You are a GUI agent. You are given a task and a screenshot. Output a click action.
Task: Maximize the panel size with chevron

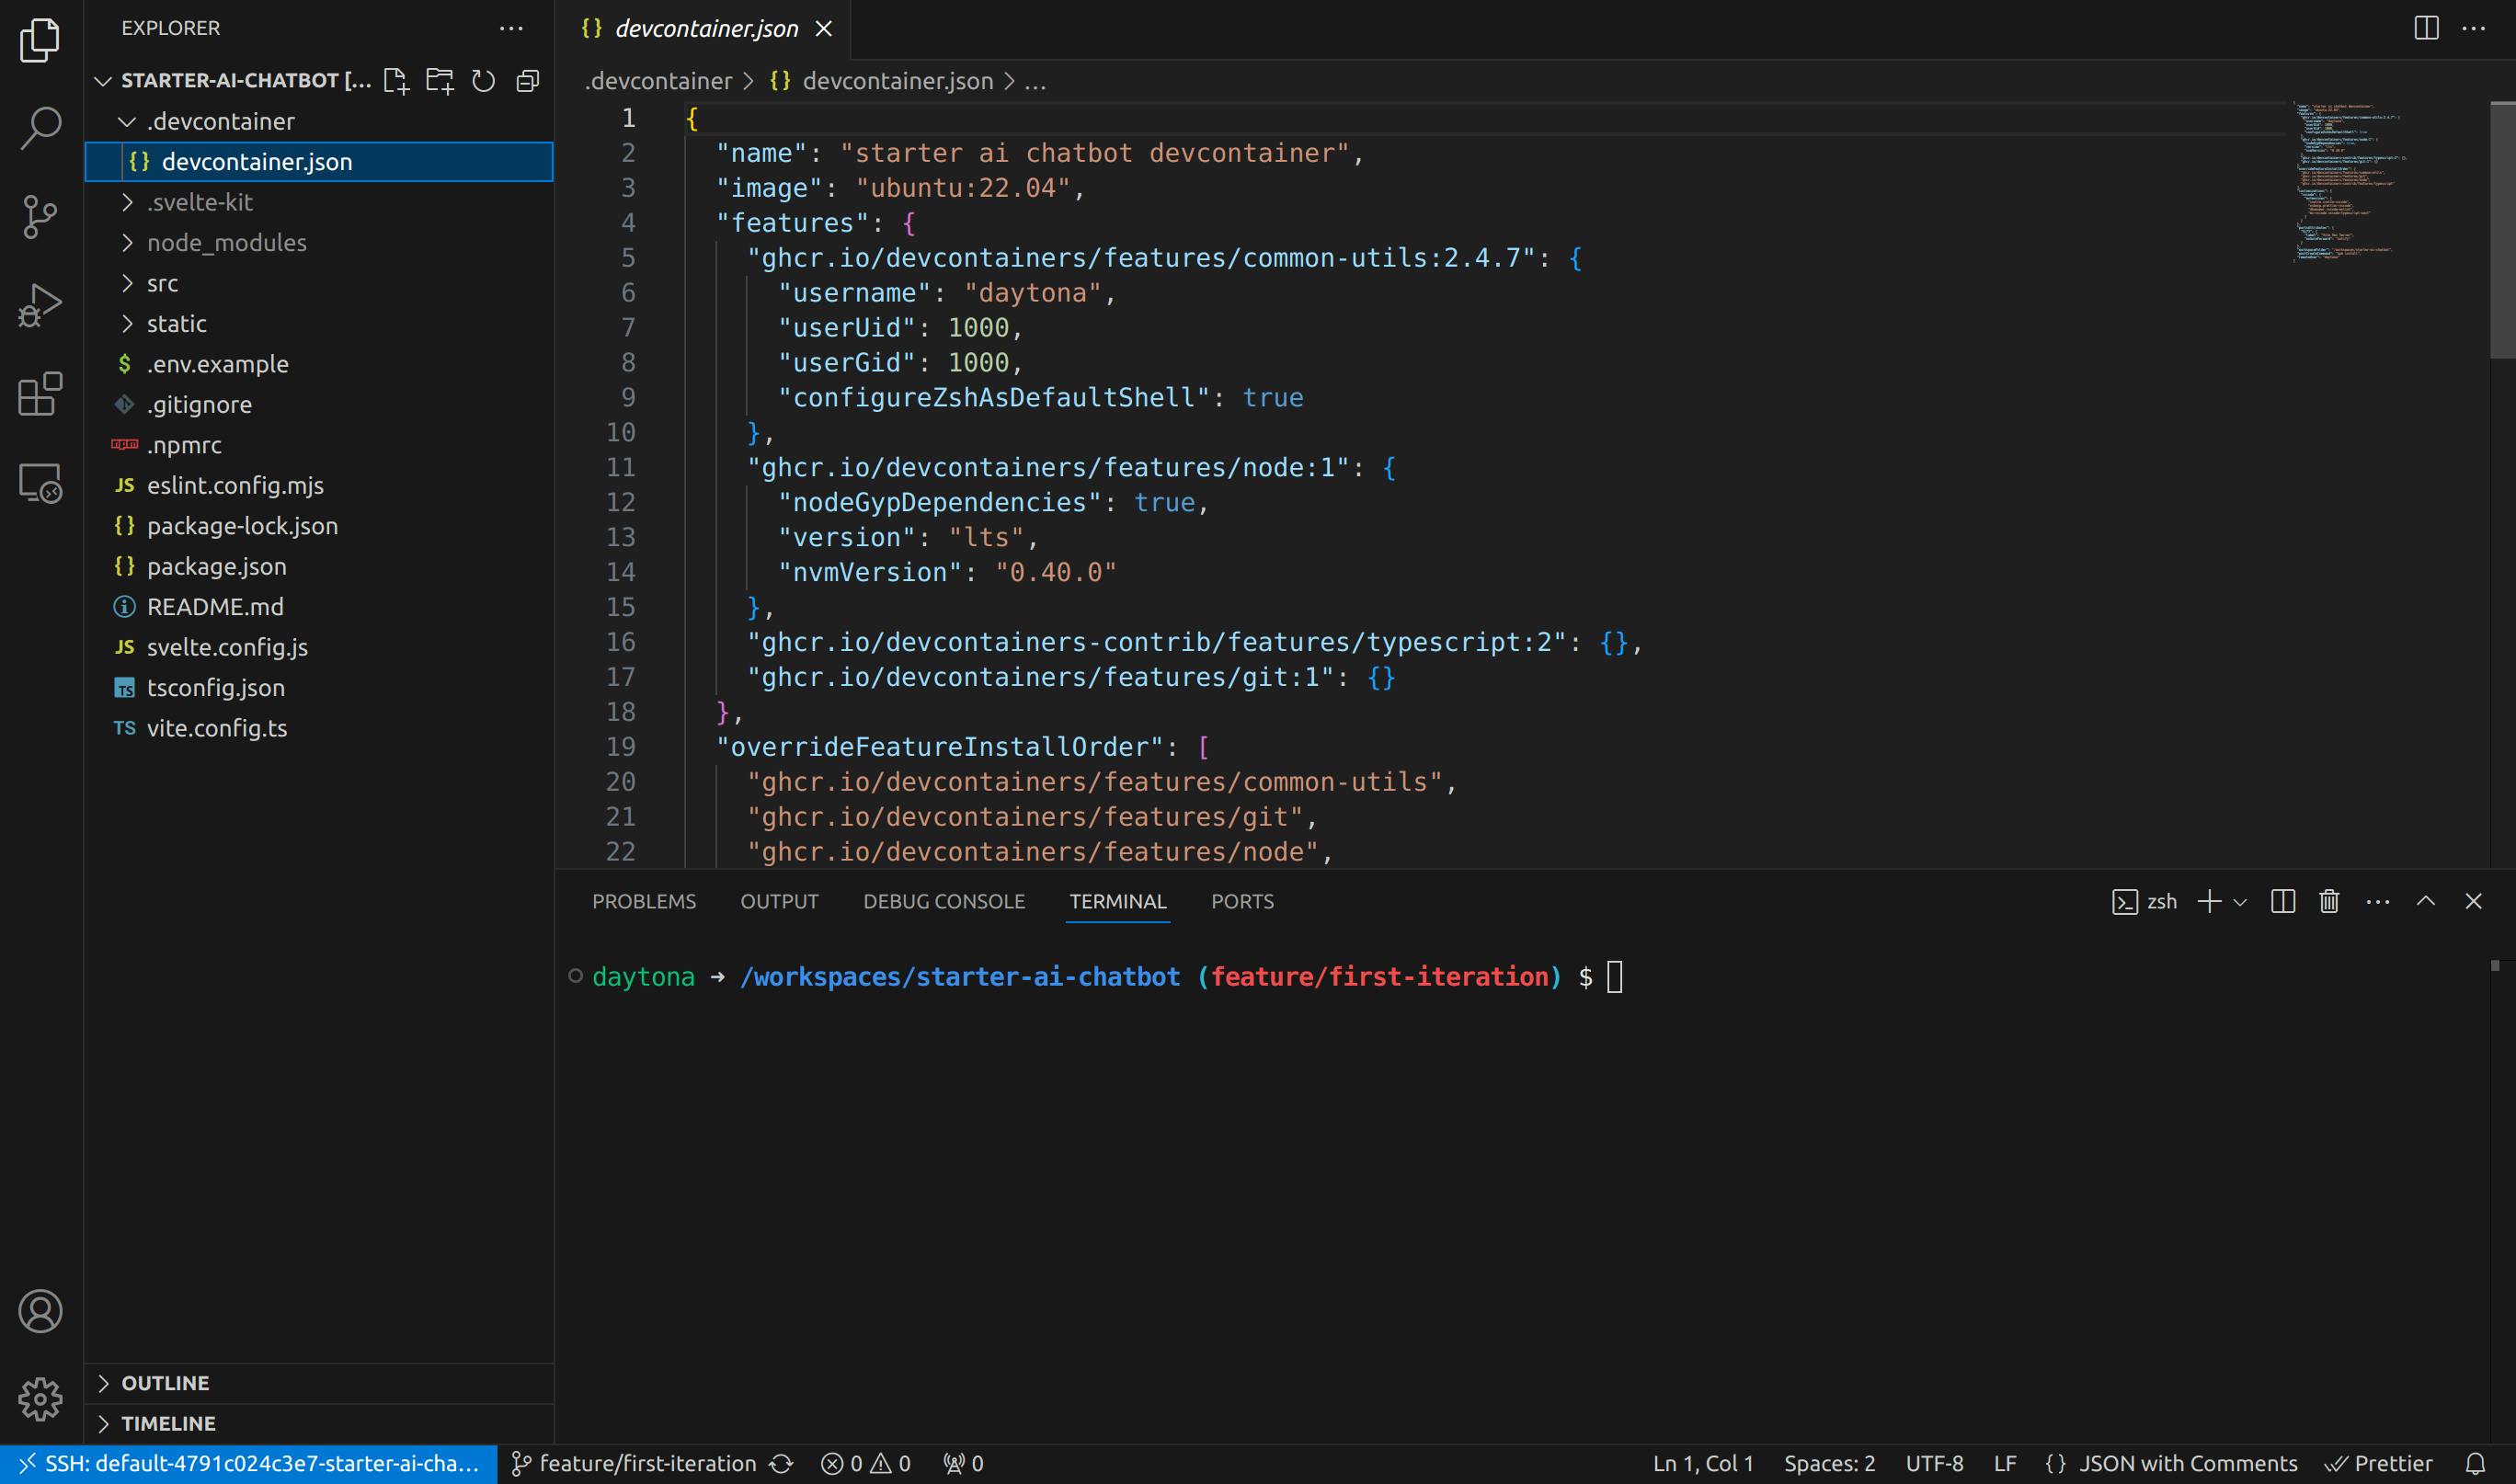(x=2425, y=901)
